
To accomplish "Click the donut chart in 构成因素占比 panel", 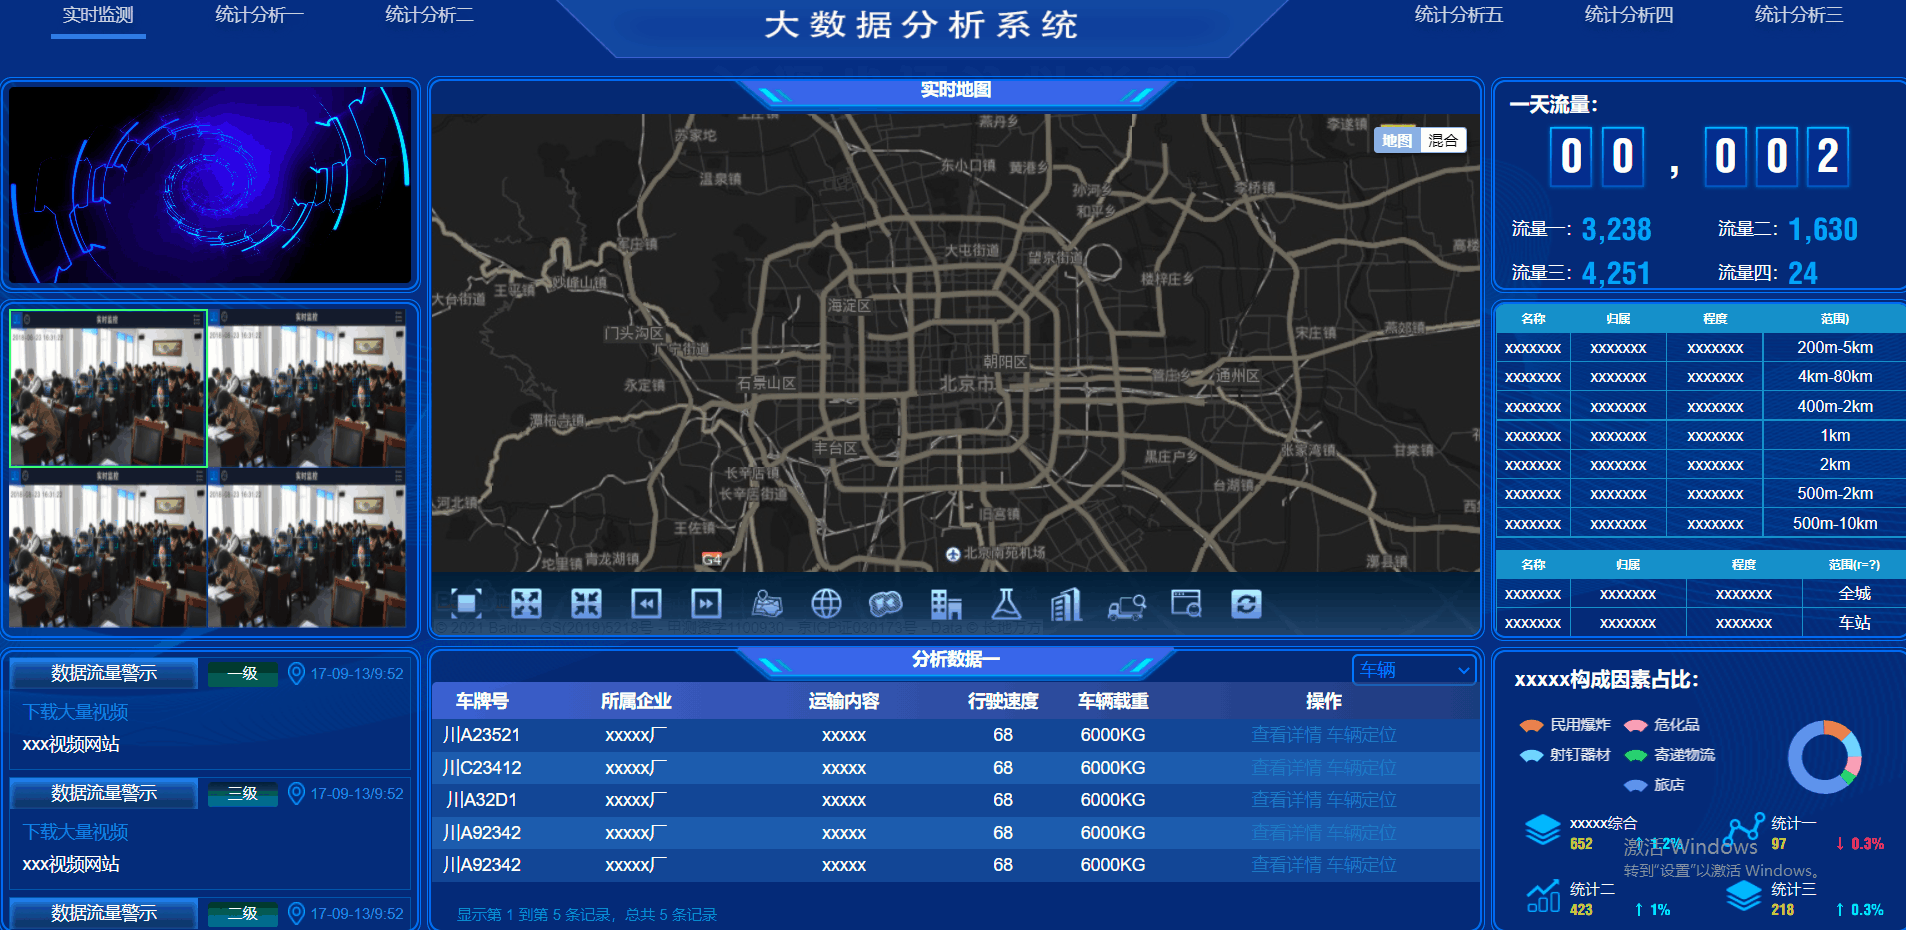I will click(1824, 757).
